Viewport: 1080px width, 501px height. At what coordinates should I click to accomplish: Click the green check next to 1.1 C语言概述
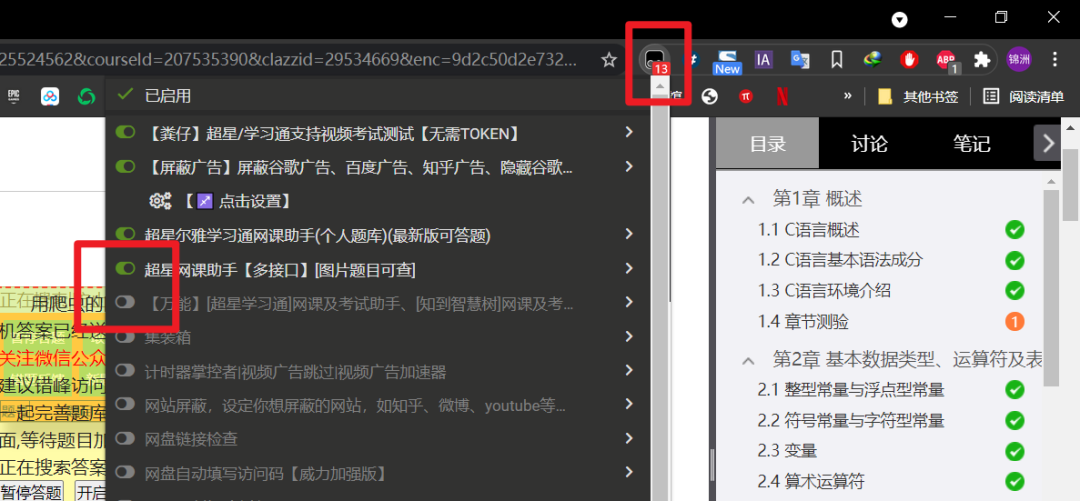click(1015, 229)
